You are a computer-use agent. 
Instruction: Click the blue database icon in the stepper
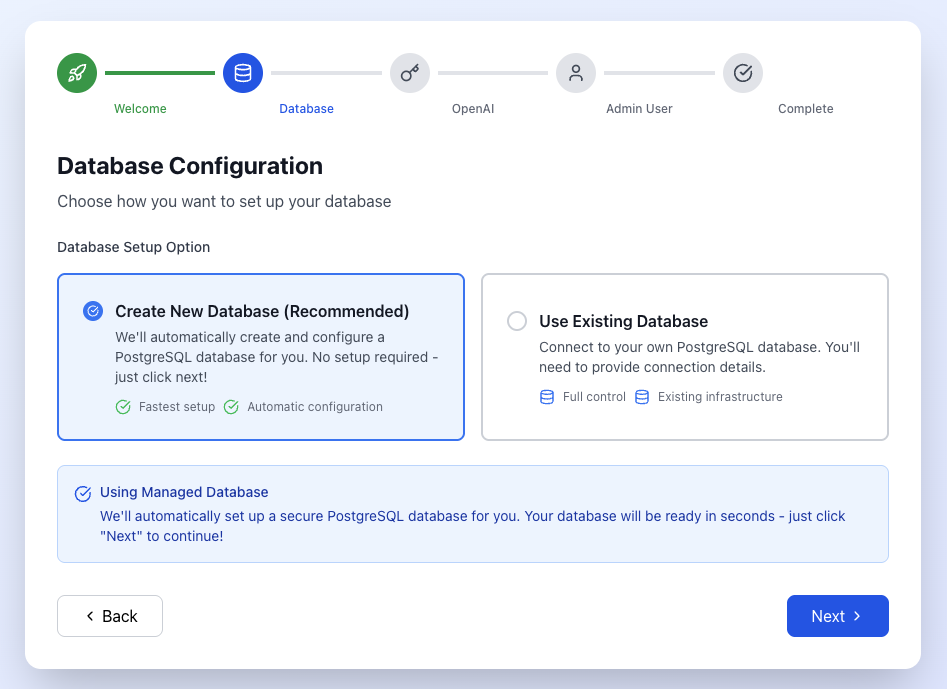click(x=243, y=72)
